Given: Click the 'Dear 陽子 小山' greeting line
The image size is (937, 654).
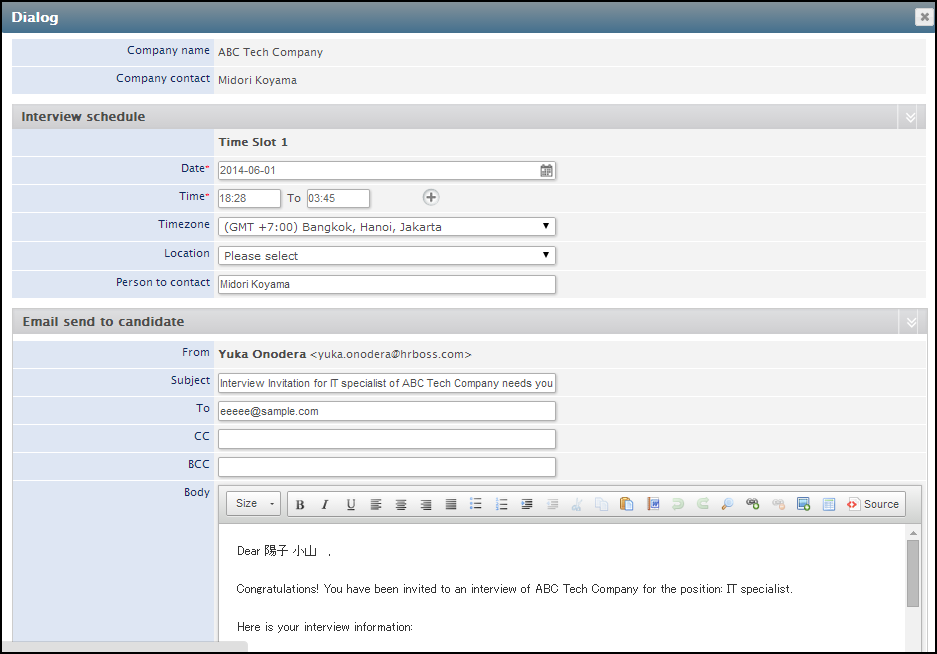Looking at the screenshot, I should point(284,551).
